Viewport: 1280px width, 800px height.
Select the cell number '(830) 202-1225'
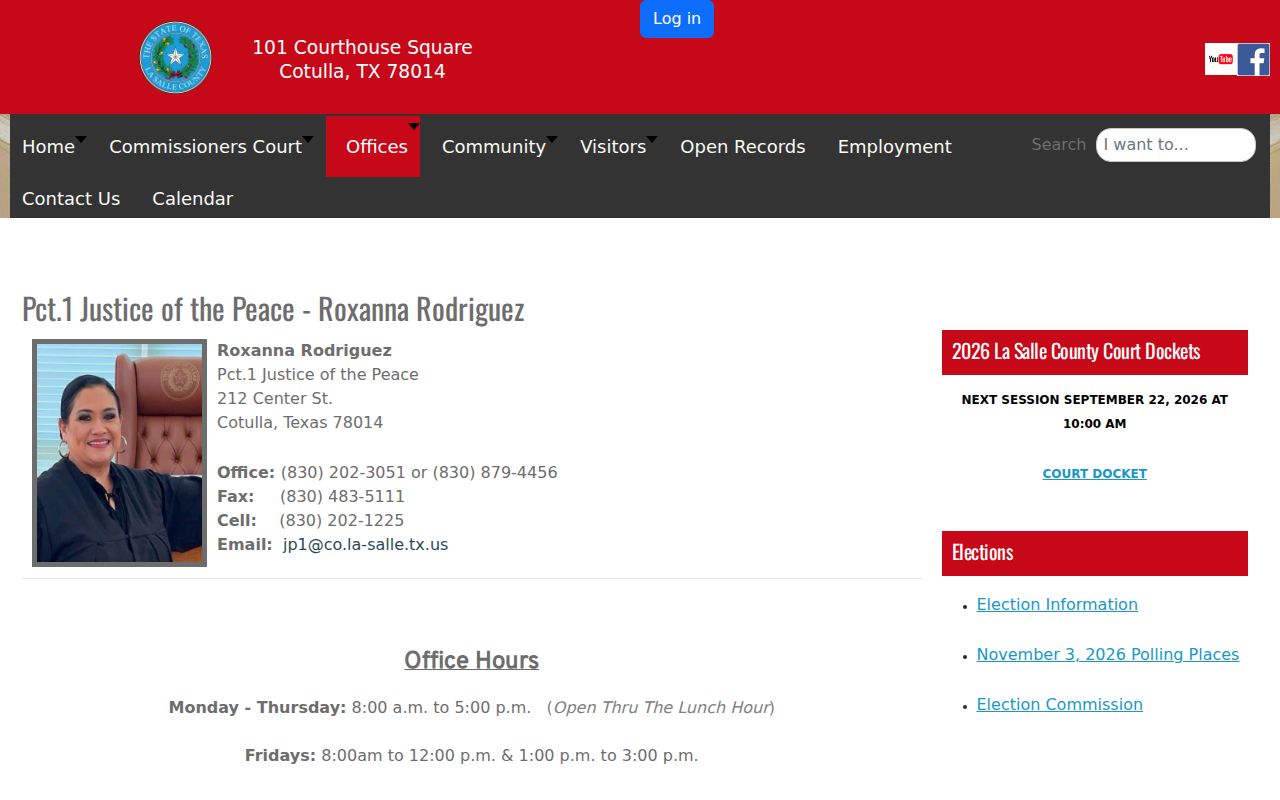click(342, 520)
